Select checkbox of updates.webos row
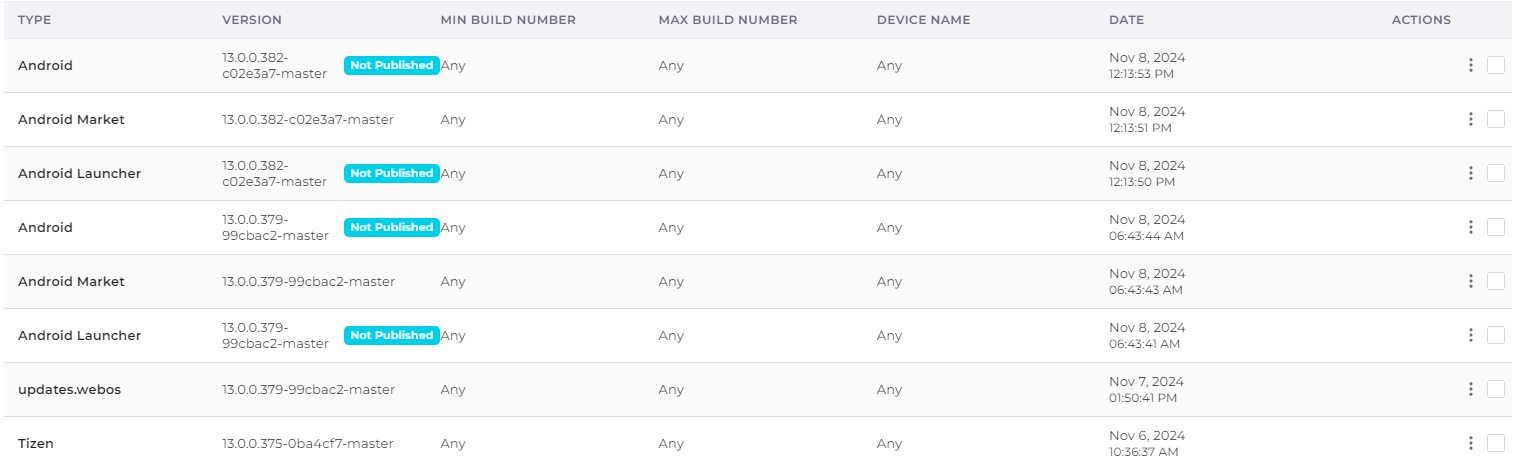 pos(1496,389)
